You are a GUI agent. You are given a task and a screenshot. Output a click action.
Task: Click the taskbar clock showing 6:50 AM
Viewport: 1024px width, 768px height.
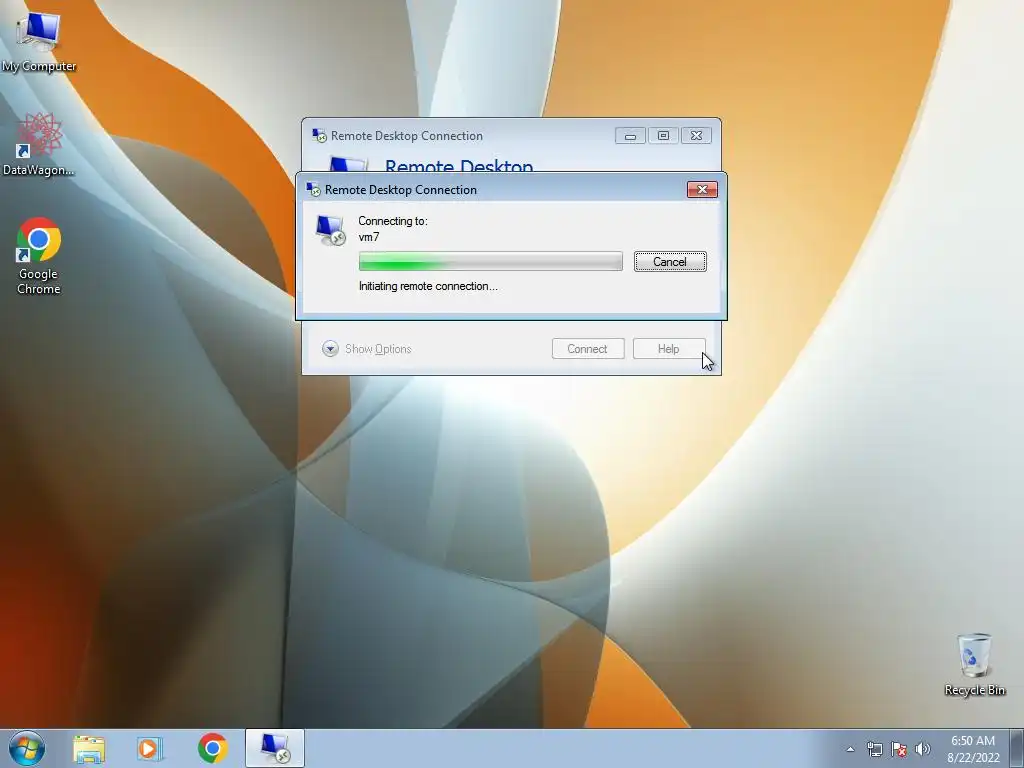coord(973,749)
